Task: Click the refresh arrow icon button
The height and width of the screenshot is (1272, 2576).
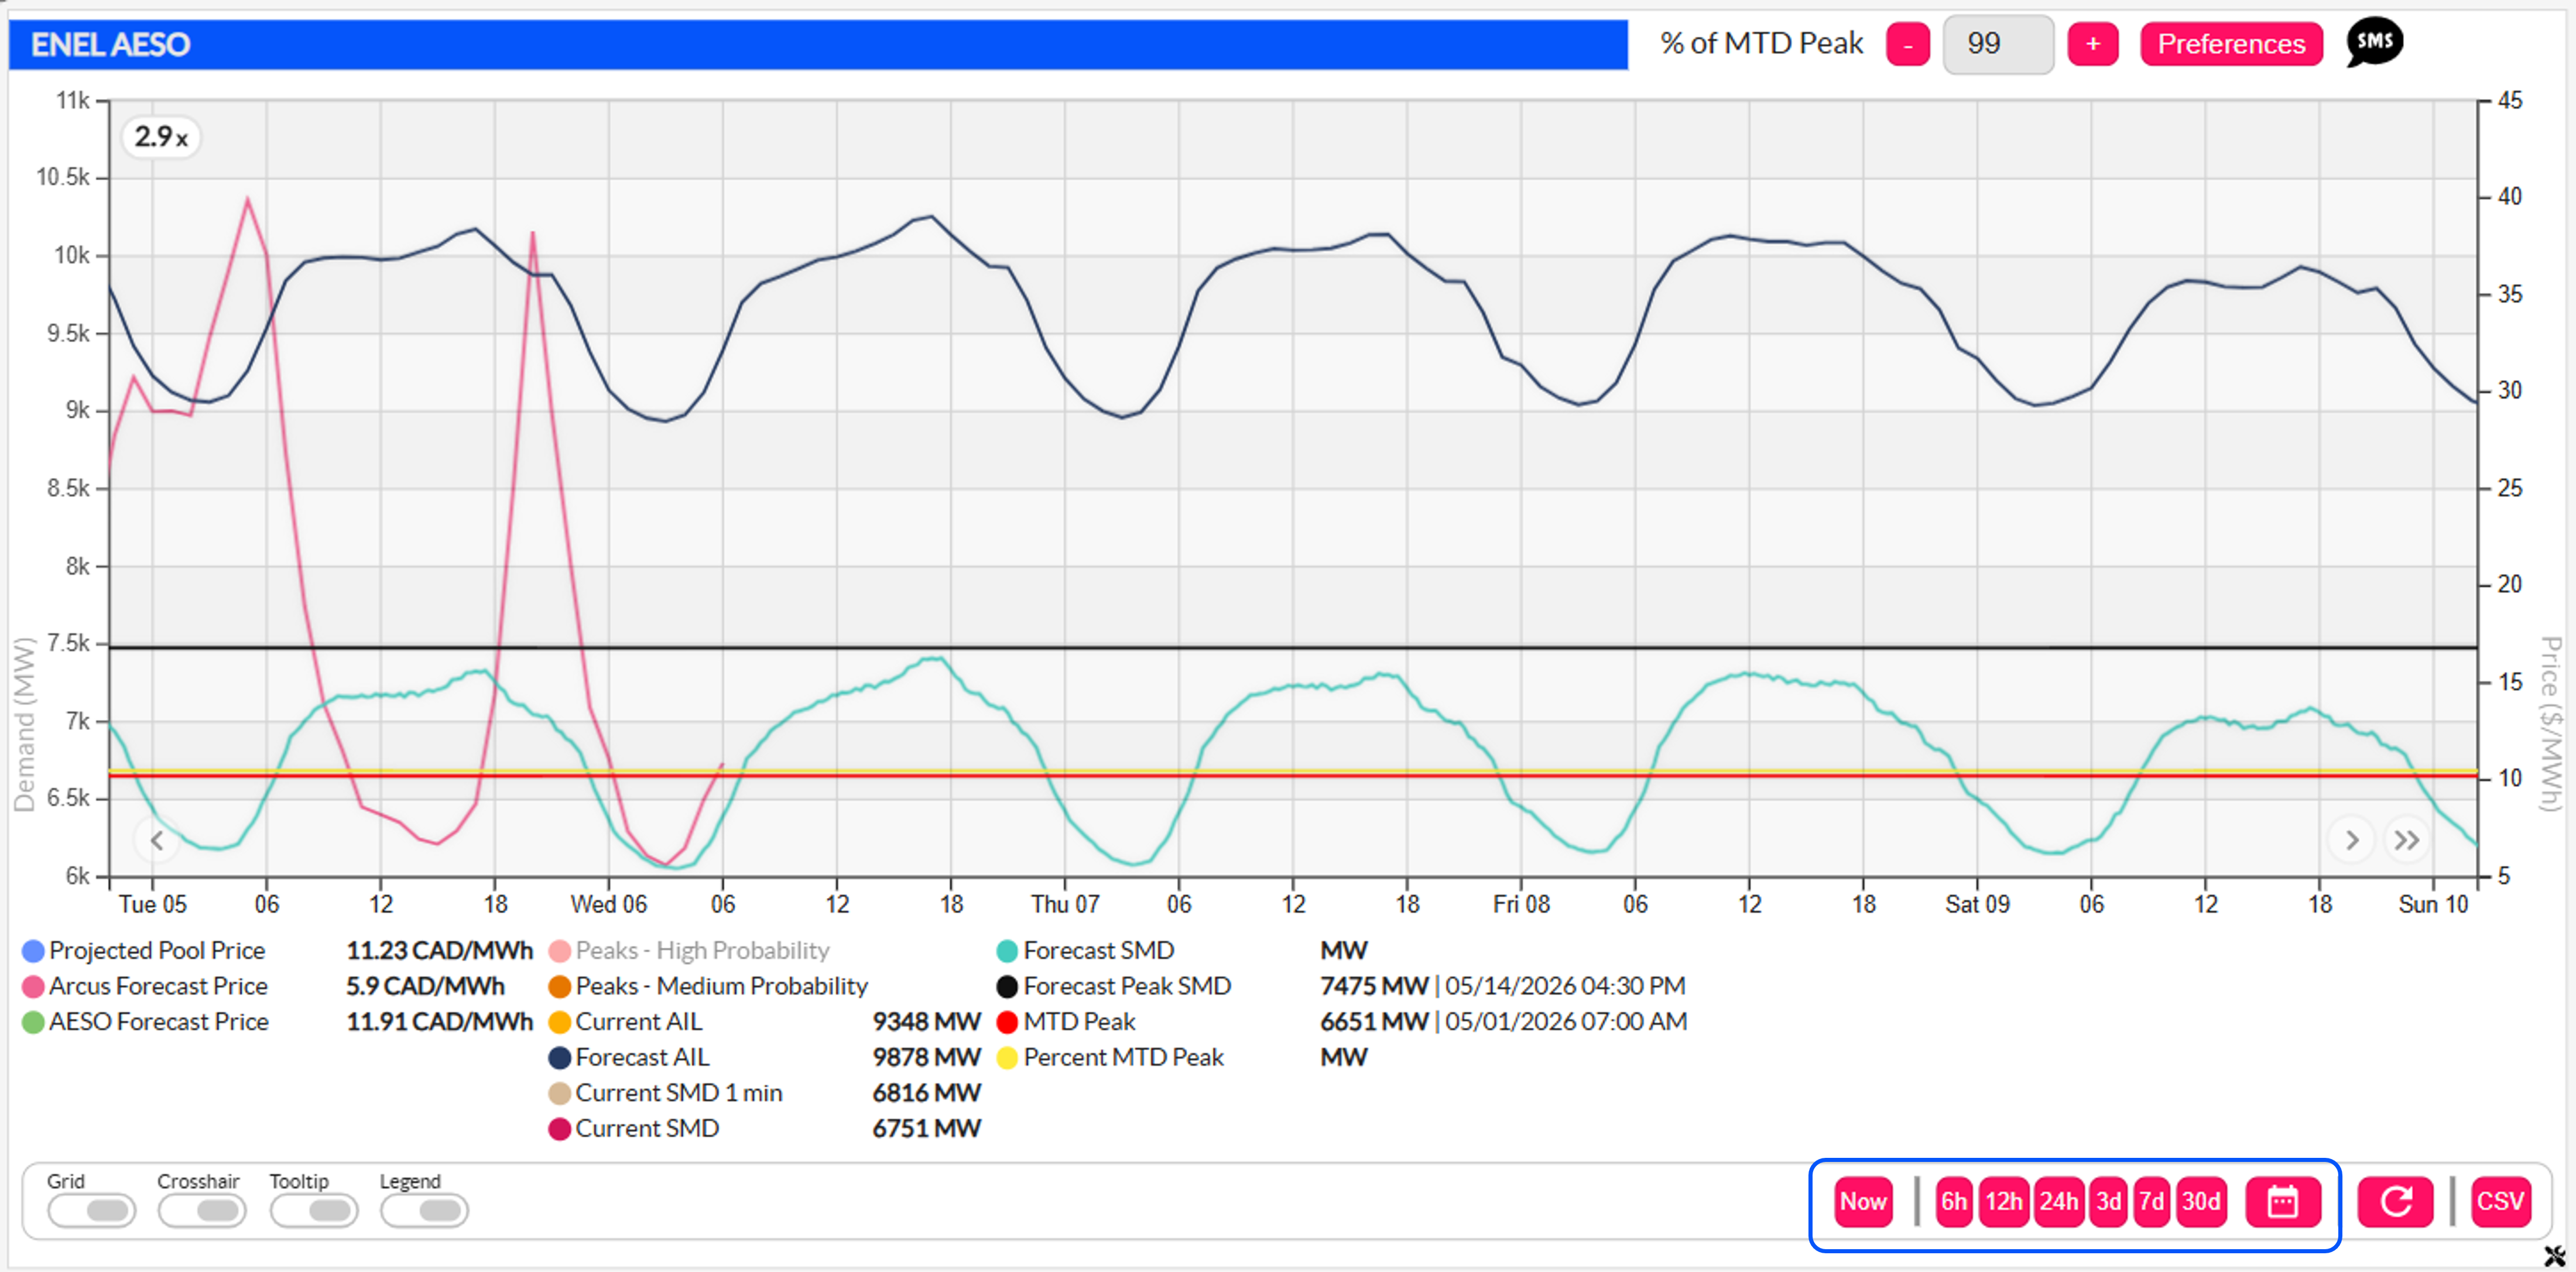Action: 2396,1201
